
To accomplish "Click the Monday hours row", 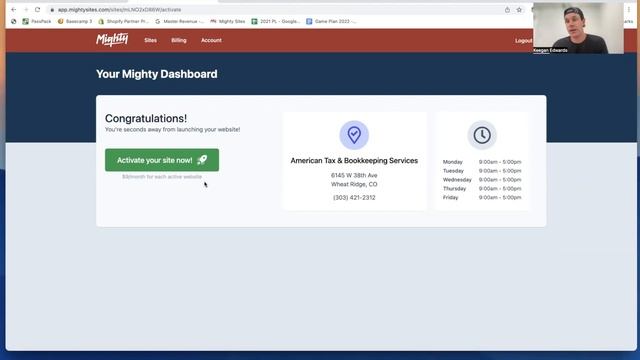I will pyautogui.click(x=482, y=162).
